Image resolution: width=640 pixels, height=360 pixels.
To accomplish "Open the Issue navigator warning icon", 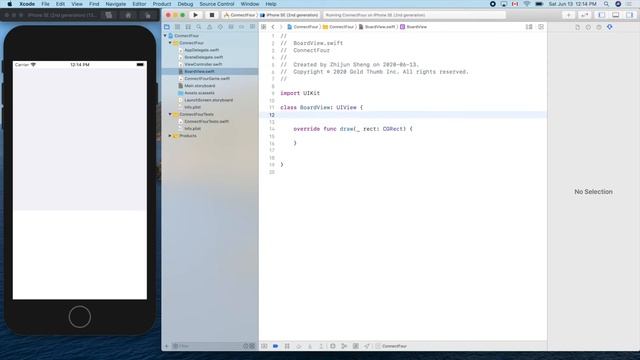I will click(x=209, y=27).
